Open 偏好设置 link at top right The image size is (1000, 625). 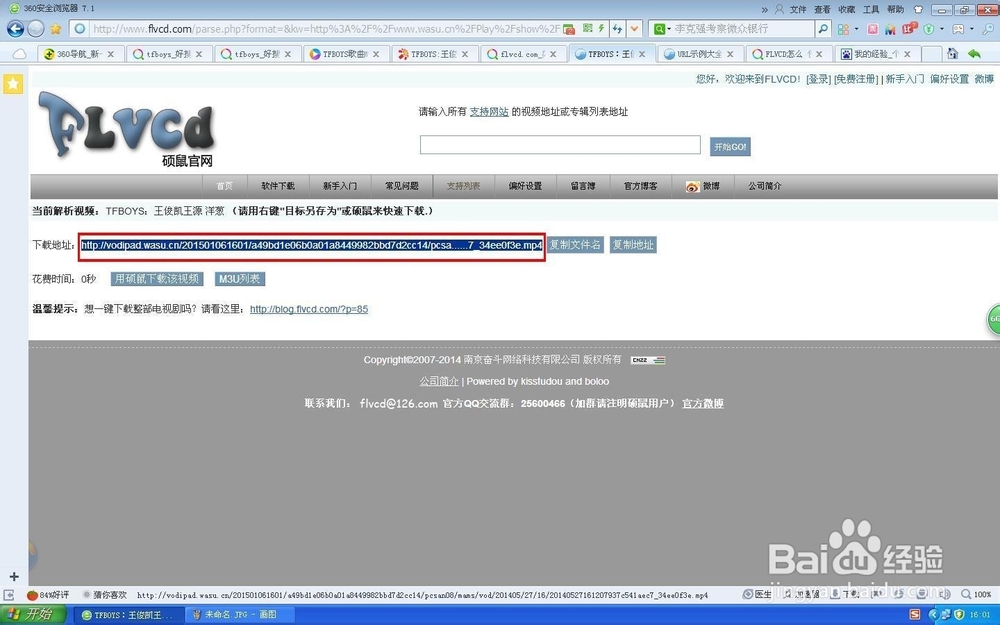949,79
